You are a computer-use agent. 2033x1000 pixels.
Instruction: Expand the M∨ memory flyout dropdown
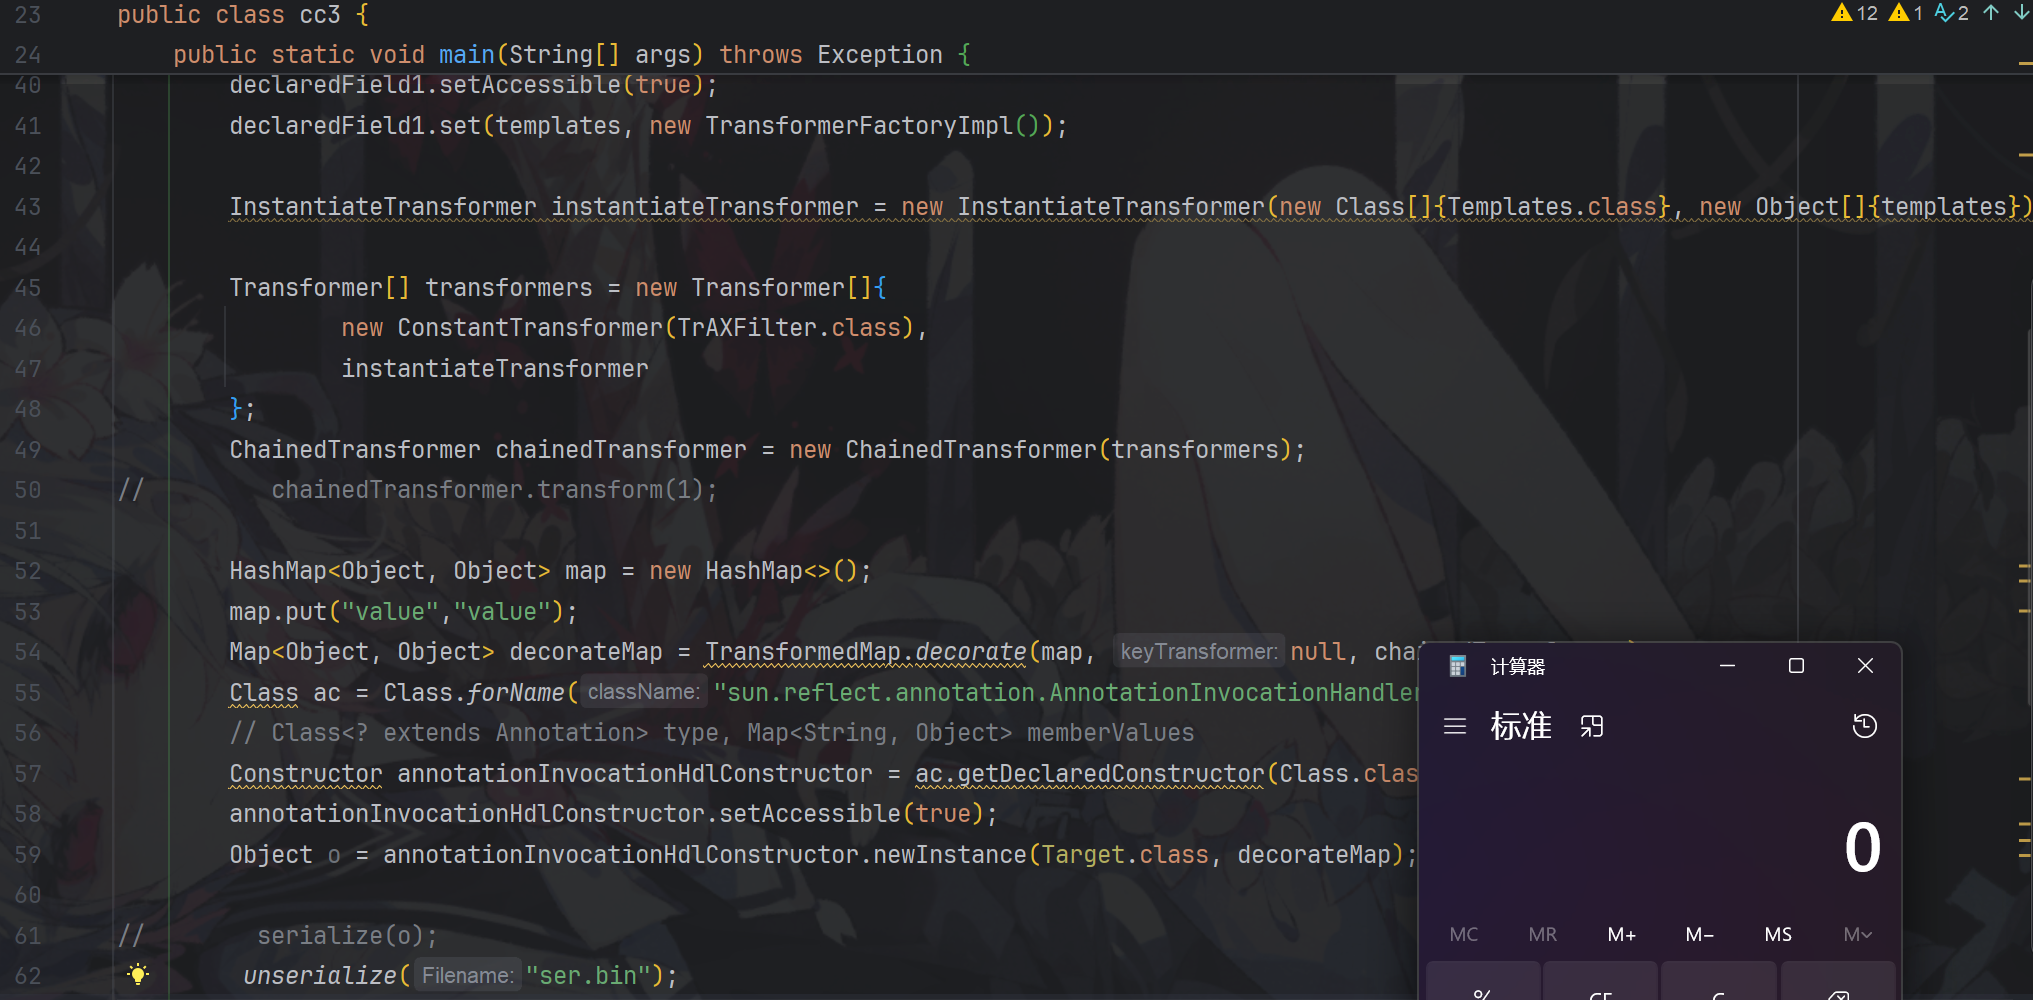click(1857, 934)
